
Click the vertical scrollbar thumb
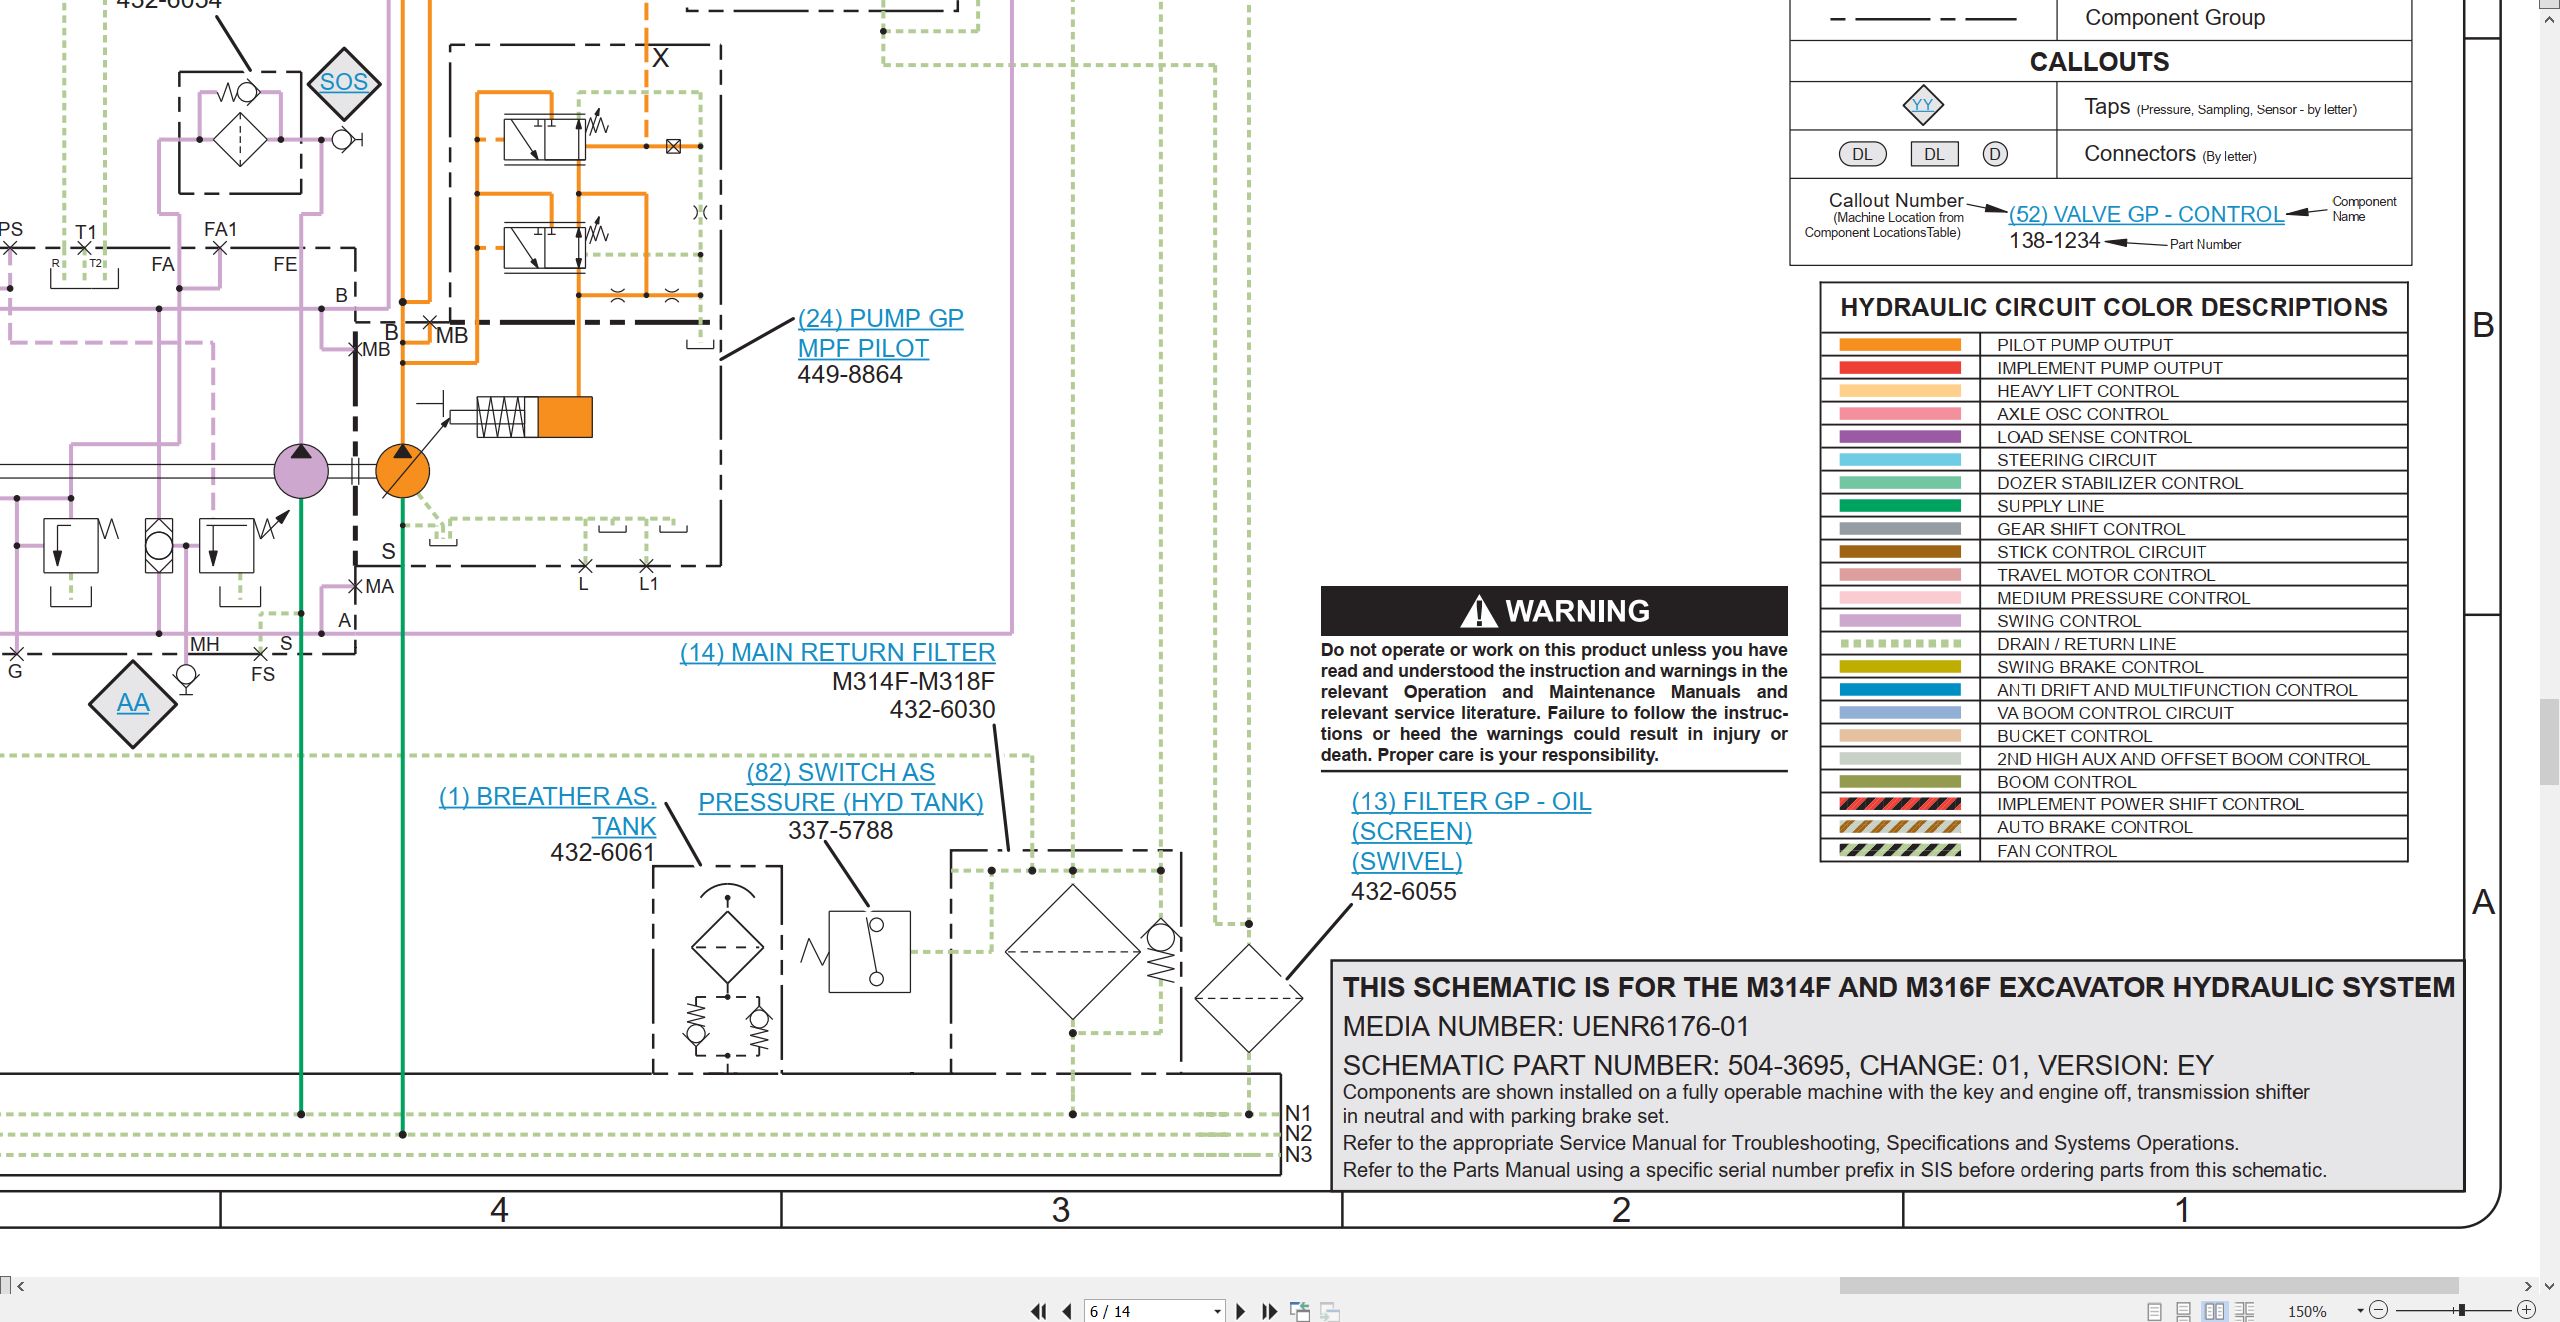[2550, 742]
